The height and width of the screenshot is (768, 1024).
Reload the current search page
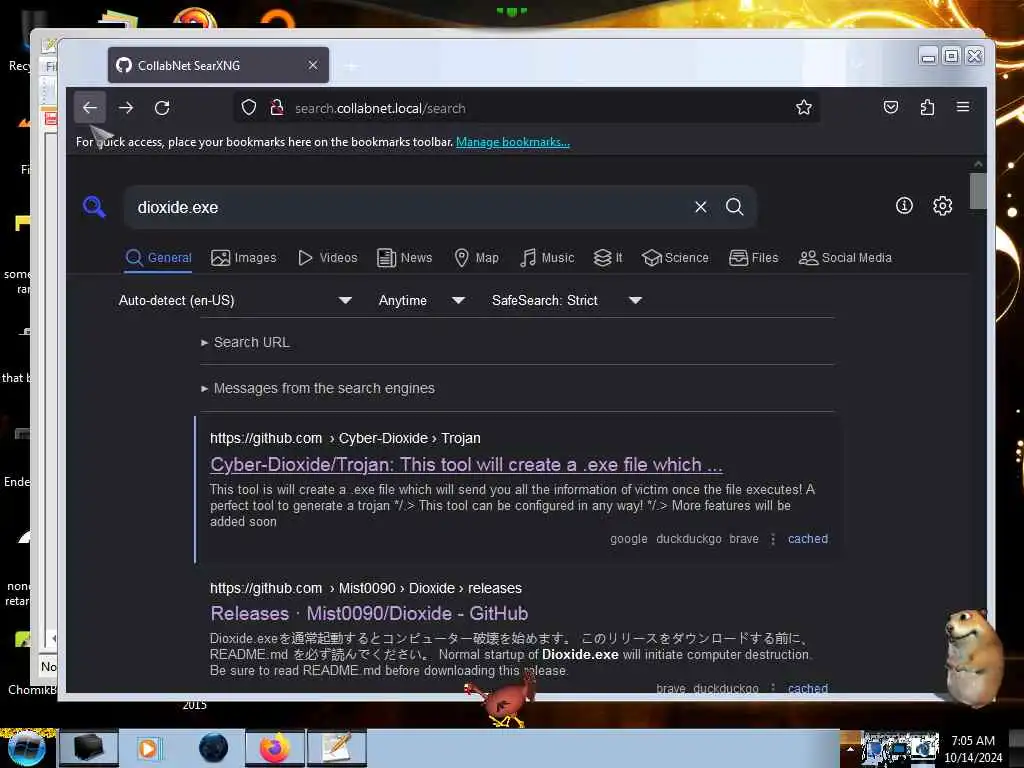[162, 108]
